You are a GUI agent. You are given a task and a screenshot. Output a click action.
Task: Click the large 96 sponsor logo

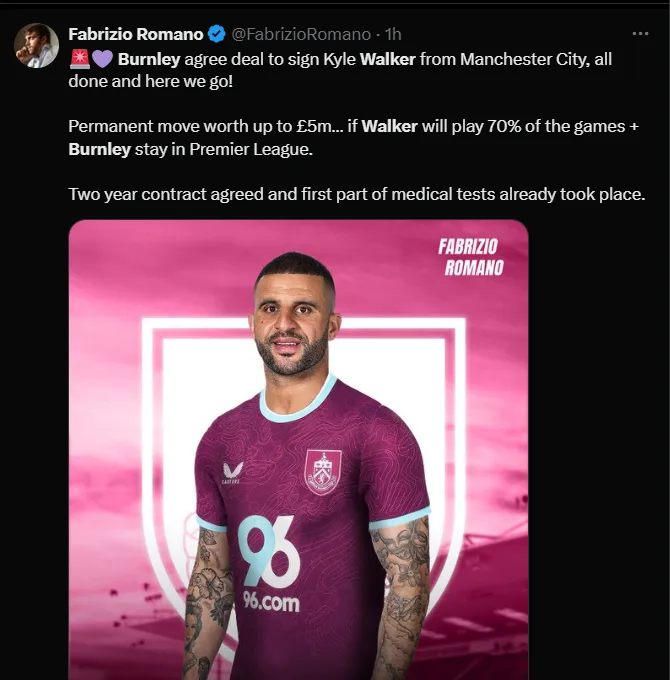(269, 552)
